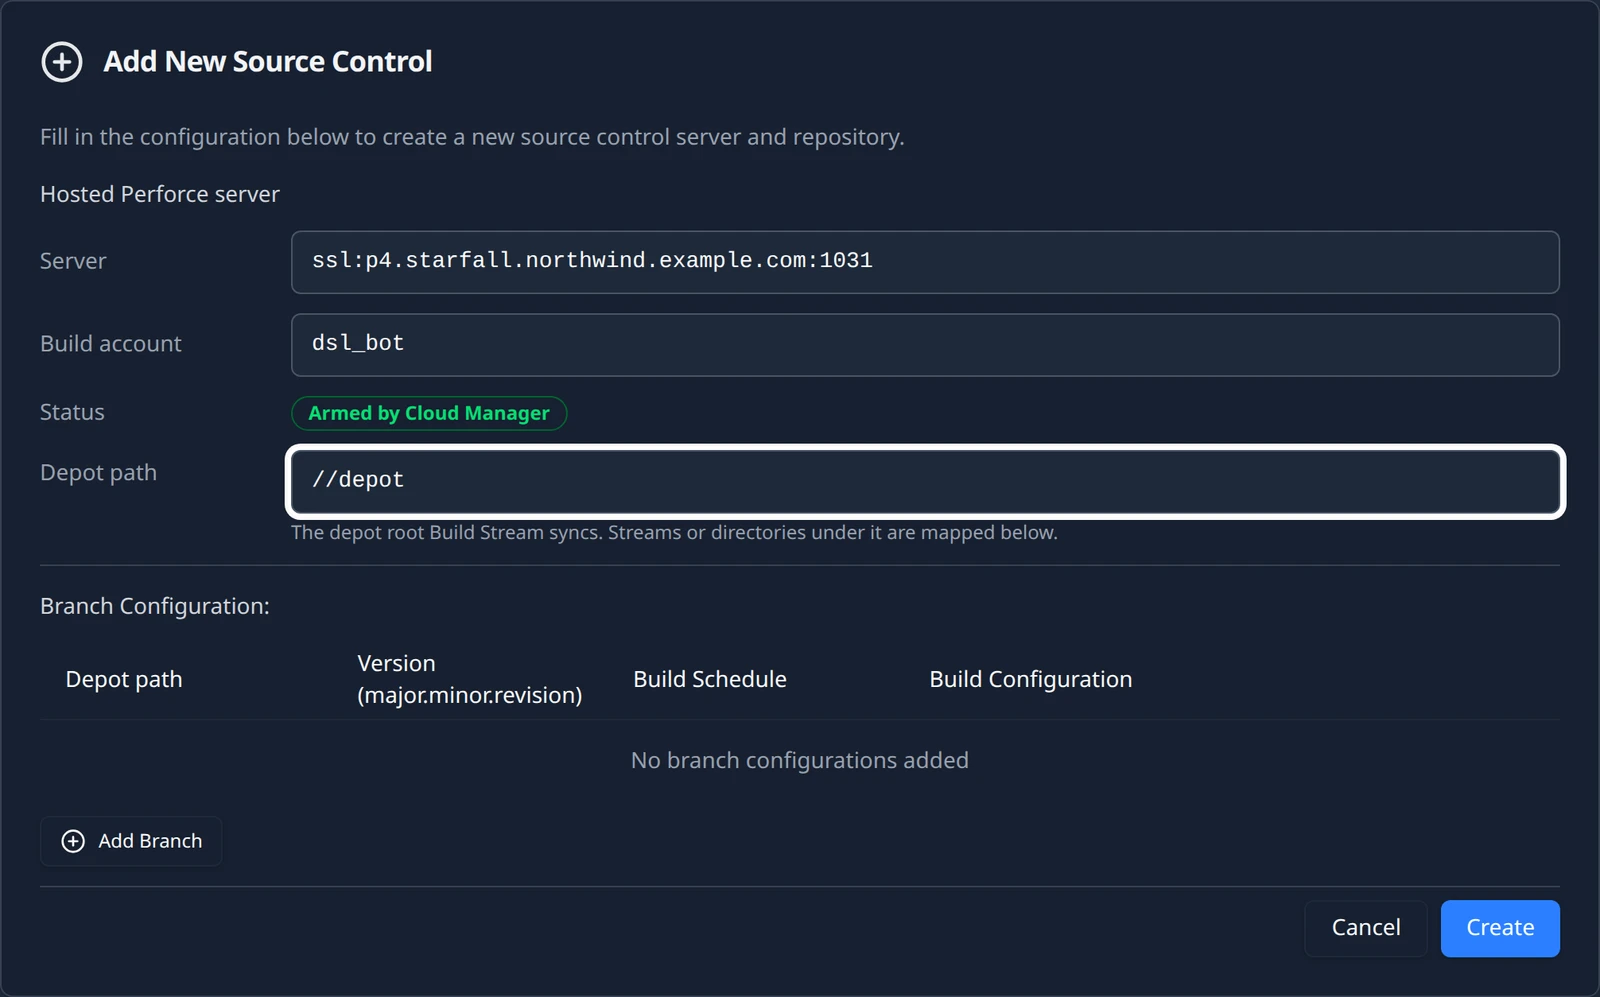Screen dimensions: 1600x997
Task: Click the Build Schedule column header
Action: click(x=710, y=679)
